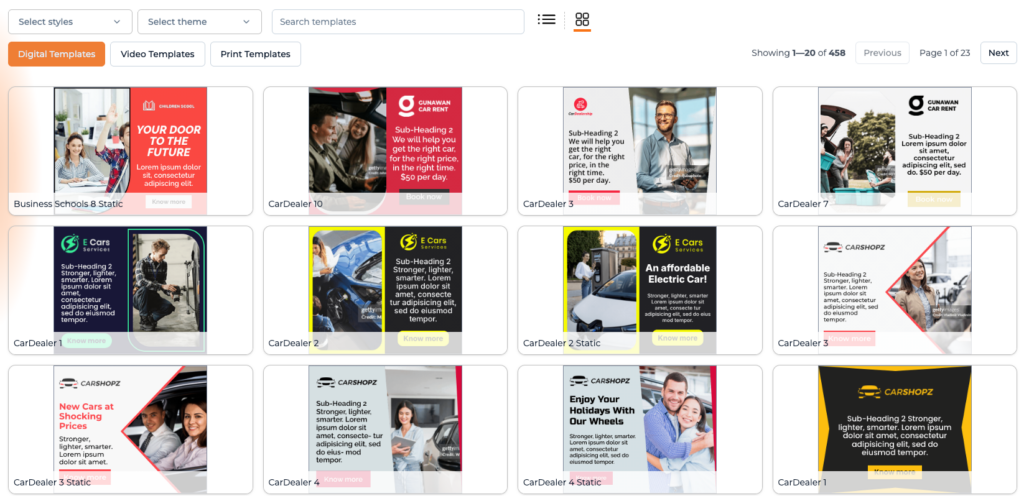Viewport: 1024px width, 496px height.
Task: Open the Video Templates tab
Action: pos(158,54)
